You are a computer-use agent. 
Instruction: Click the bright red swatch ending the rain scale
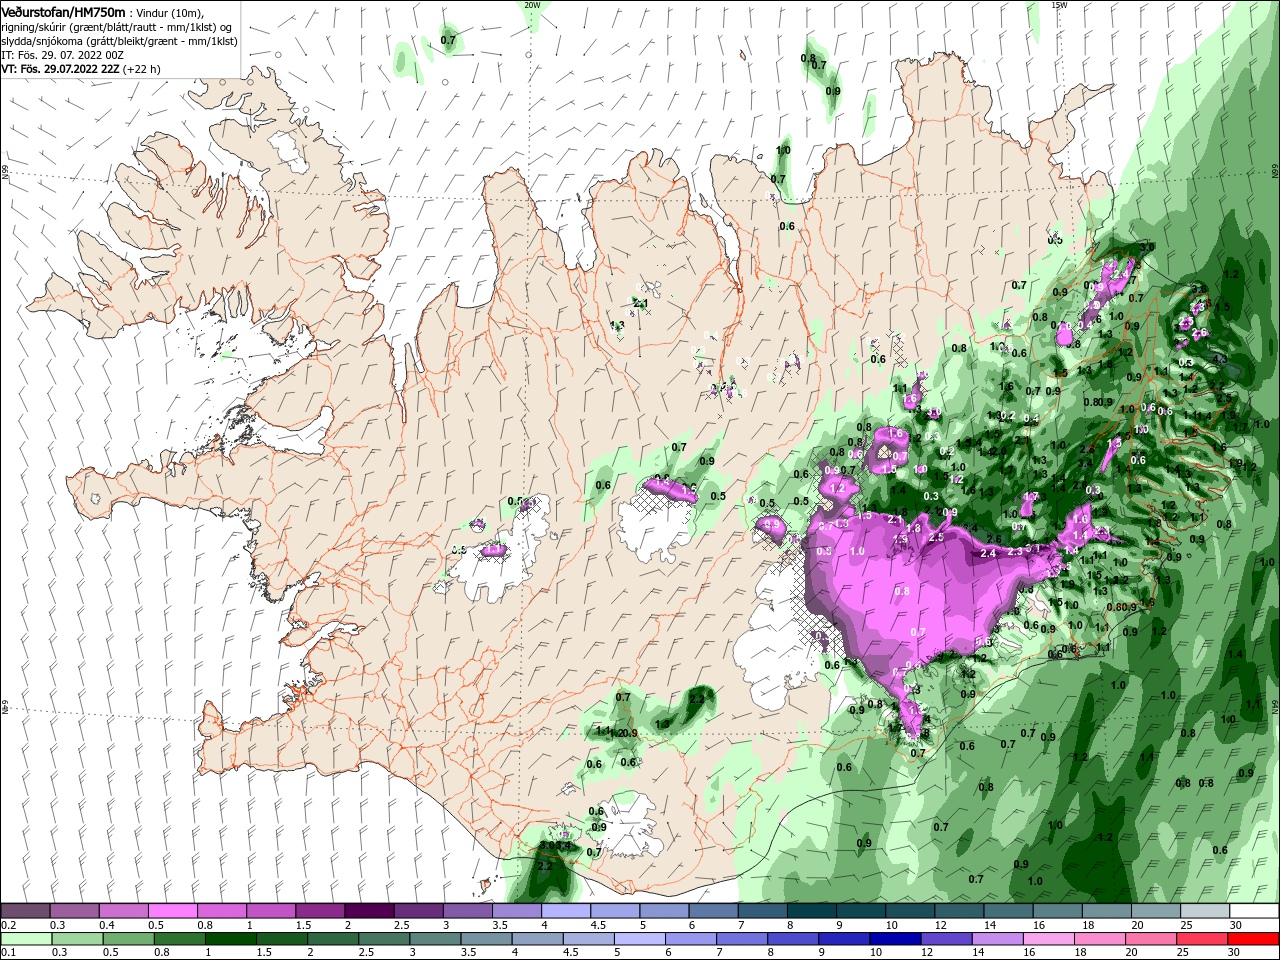1253,939
